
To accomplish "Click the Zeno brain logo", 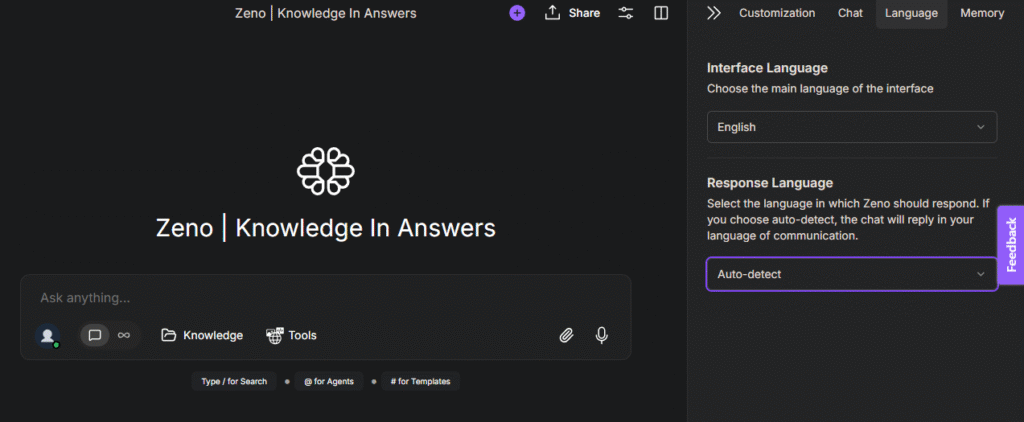I will (x=326, y=171).
